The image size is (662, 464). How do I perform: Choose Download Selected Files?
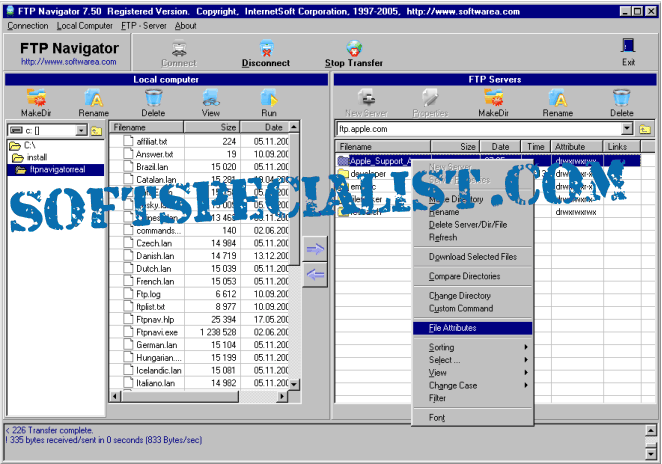(472, 257)
